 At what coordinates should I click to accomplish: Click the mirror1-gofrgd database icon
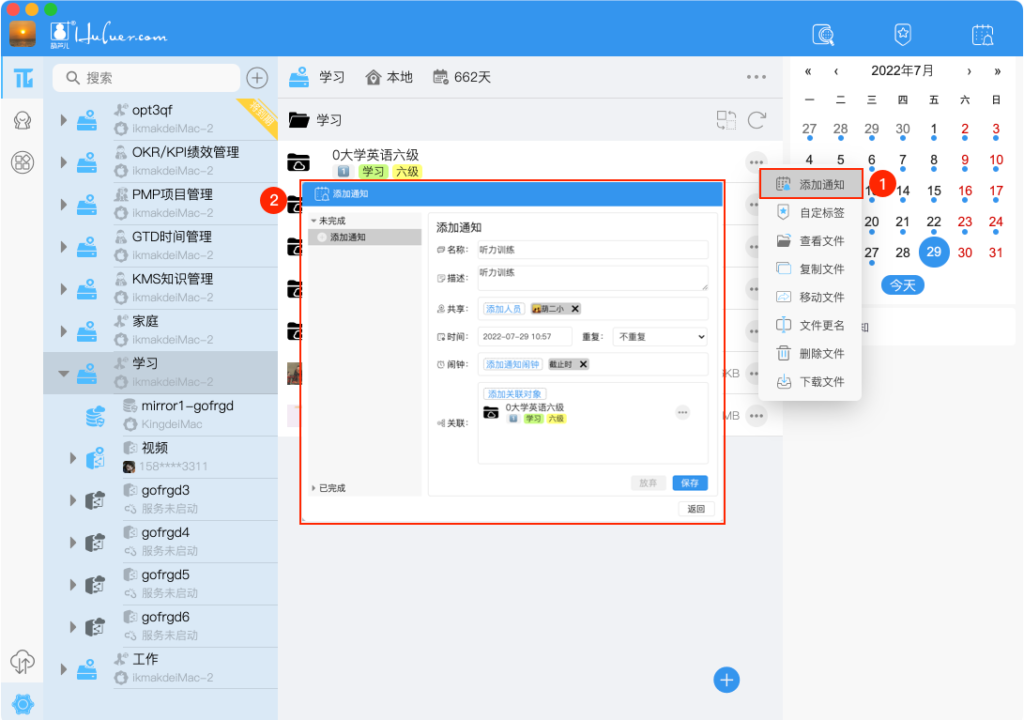[95, 416]
